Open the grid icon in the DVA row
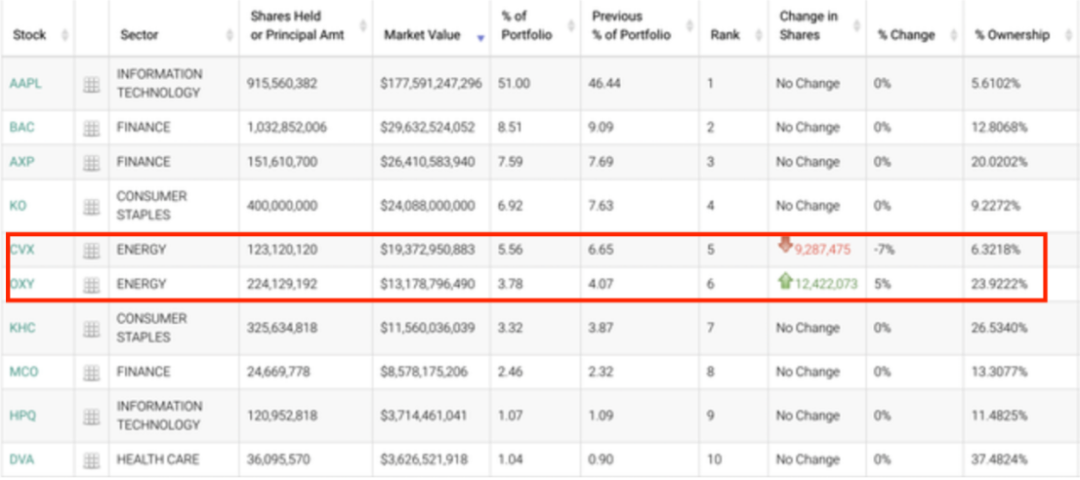Image resolution: width=1080 pixels, height=480 pixels. pyautogui.click(x=91, y=460)
